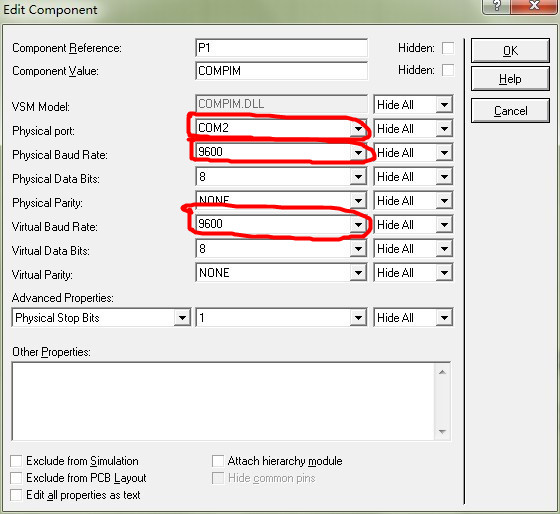
Task: Click the Help button
Action: click(x=510, y=79)
